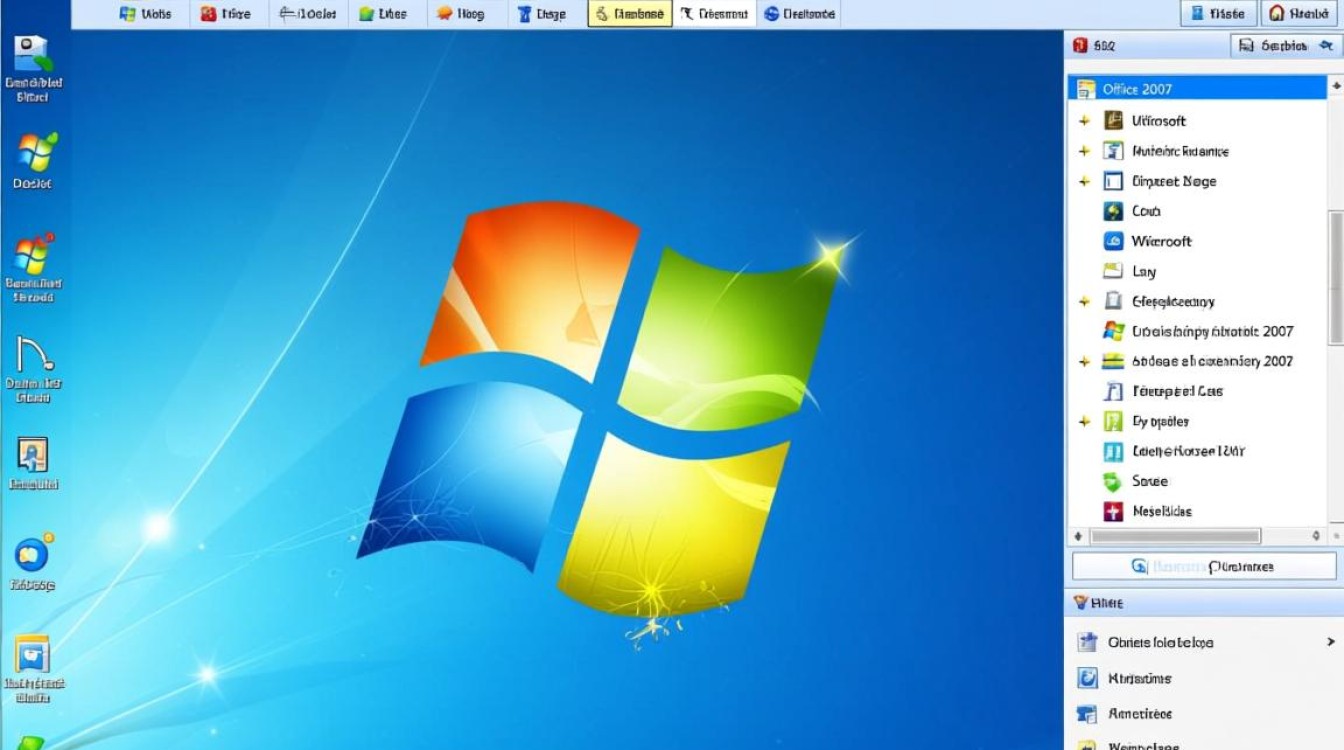Open the submenu arrow on first lower list row
The image size is (1344, 750).
coord(1331,642)
